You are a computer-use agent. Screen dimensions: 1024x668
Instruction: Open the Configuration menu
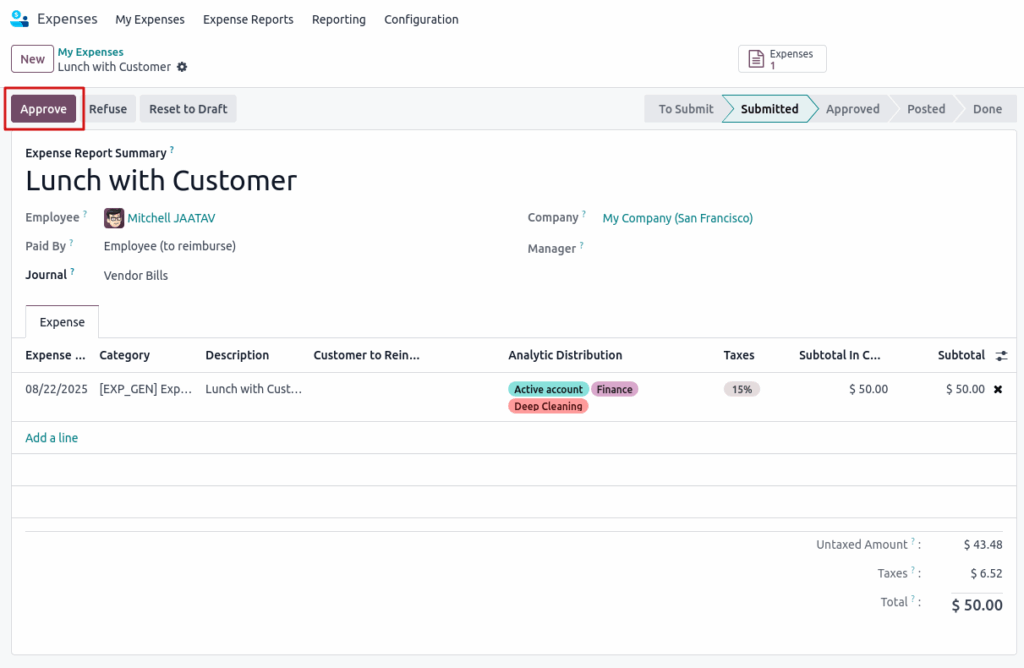(x=421, y=19)
